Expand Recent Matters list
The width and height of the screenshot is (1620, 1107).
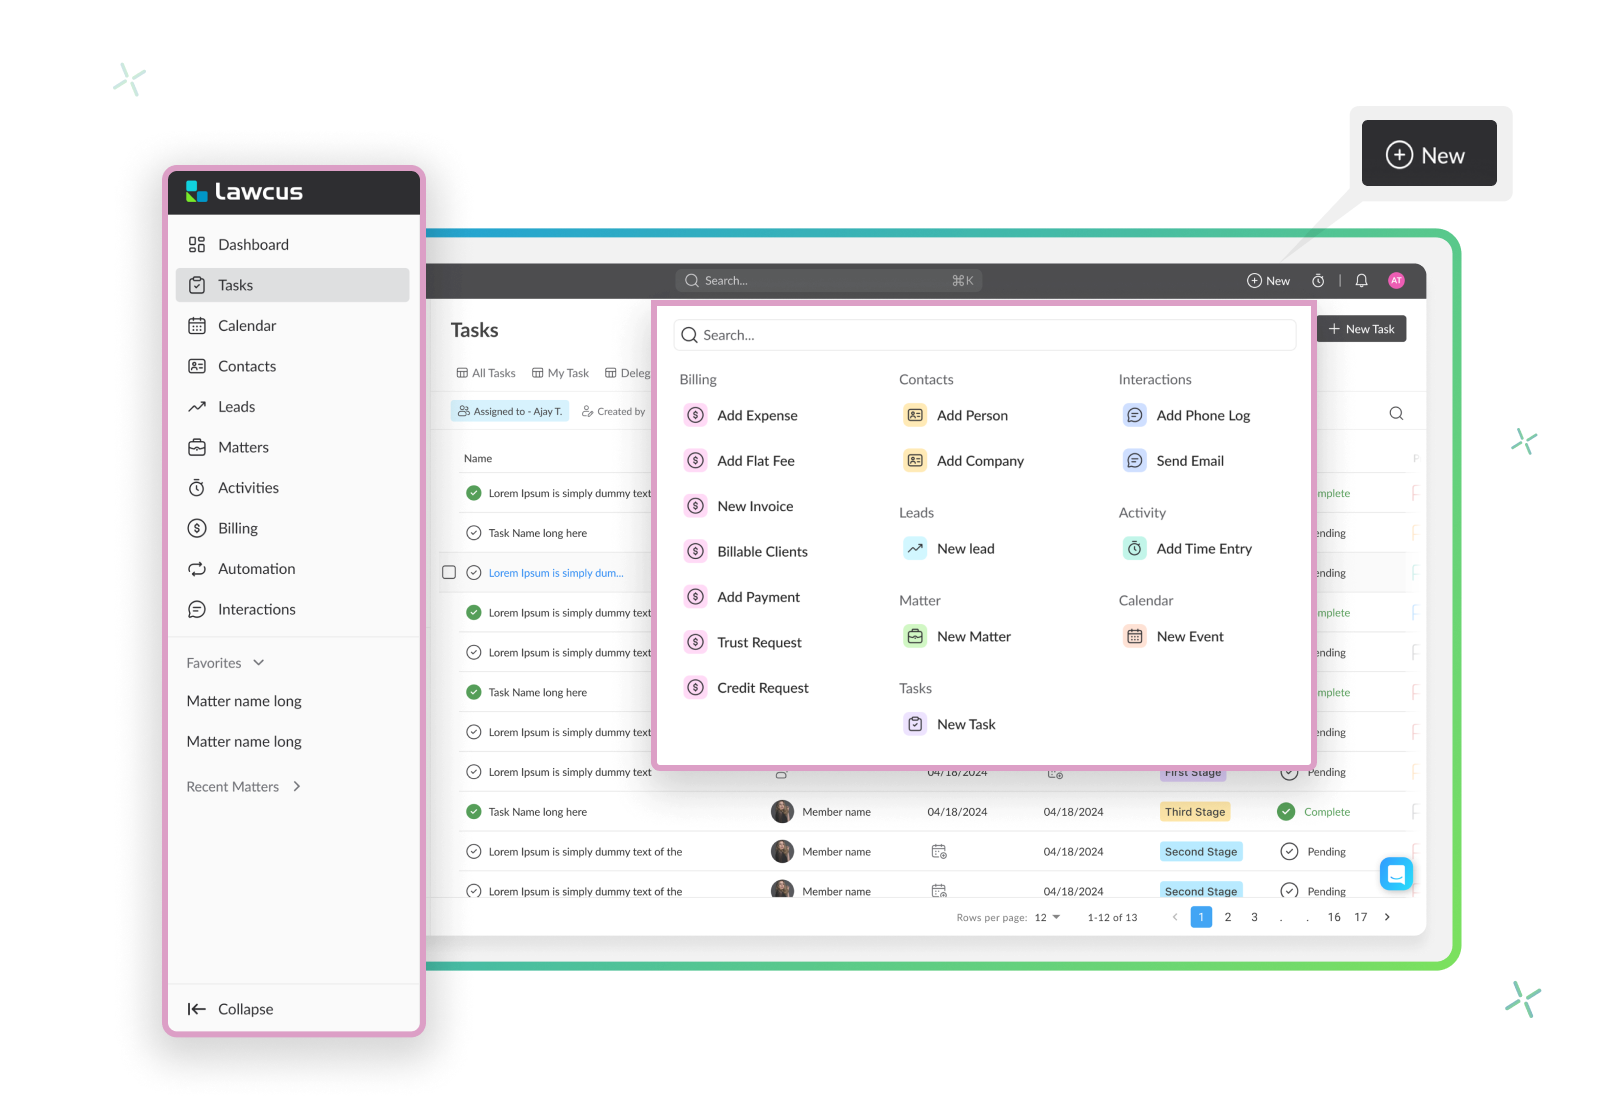tap(297, 787)
